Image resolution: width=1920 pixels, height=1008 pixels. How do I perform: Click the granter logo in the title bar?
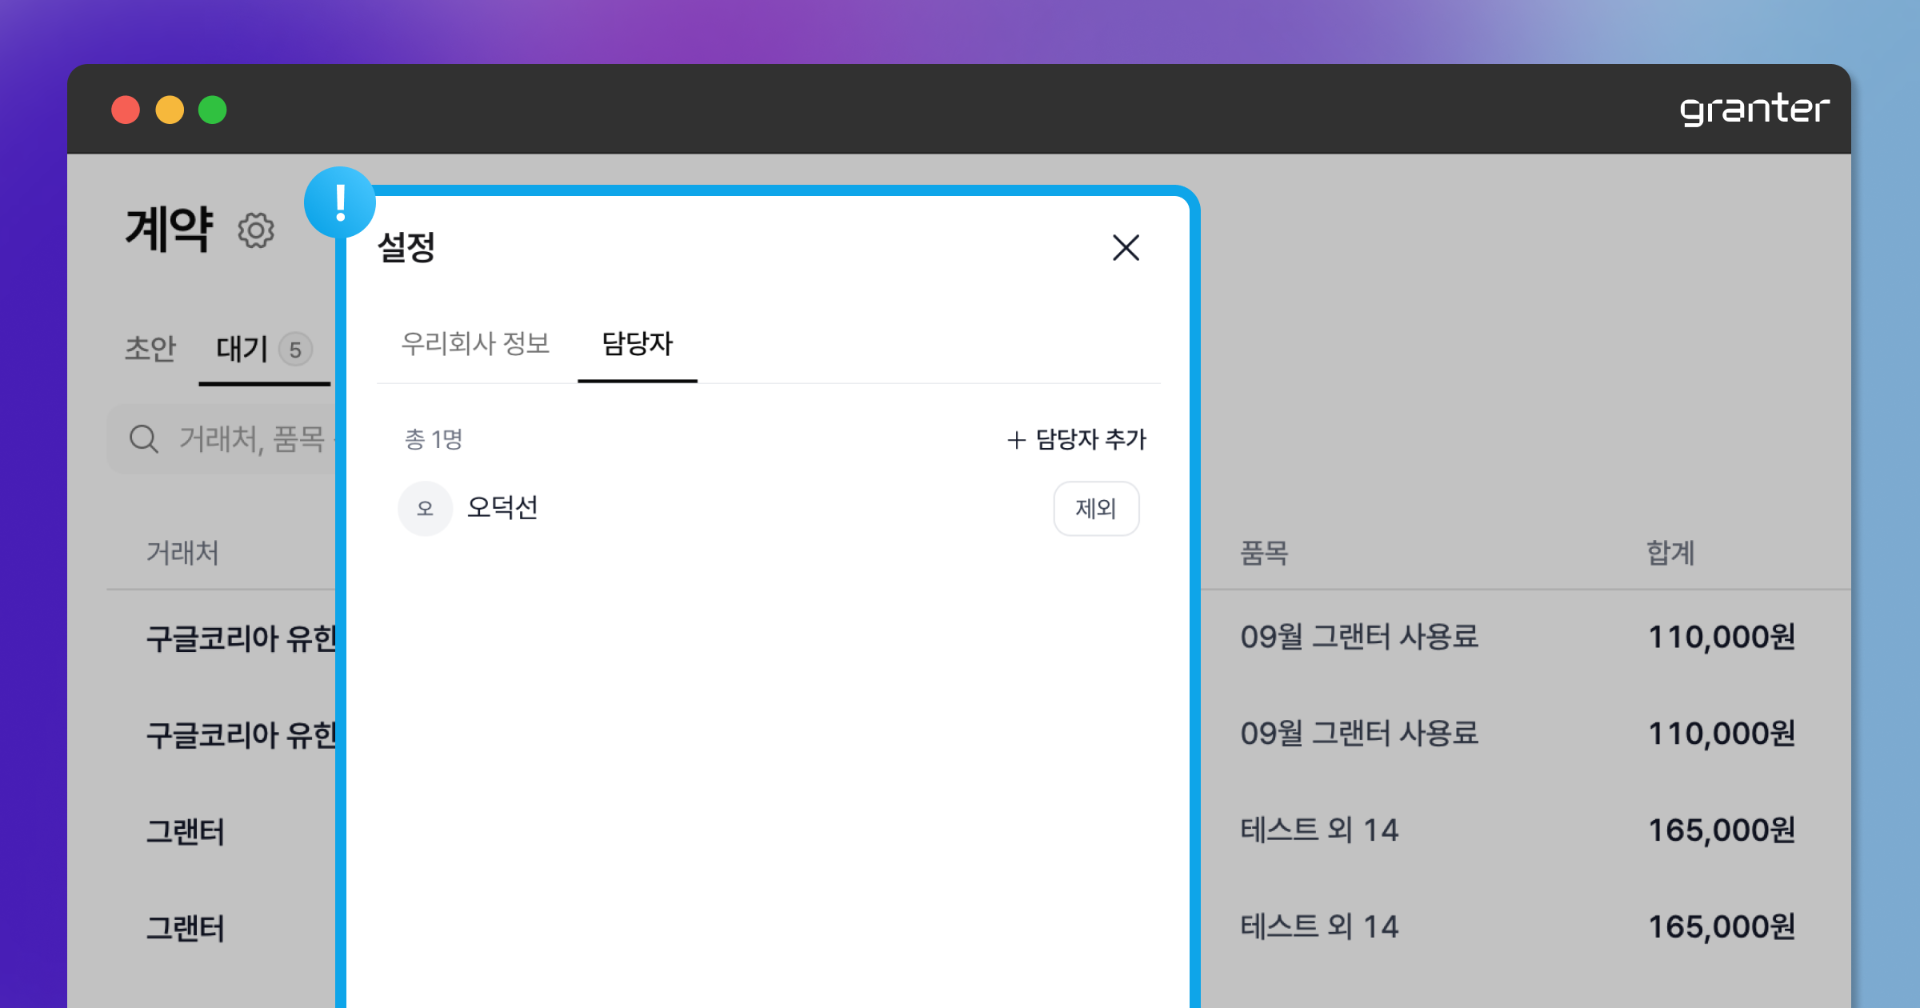tap(1754, 109)
